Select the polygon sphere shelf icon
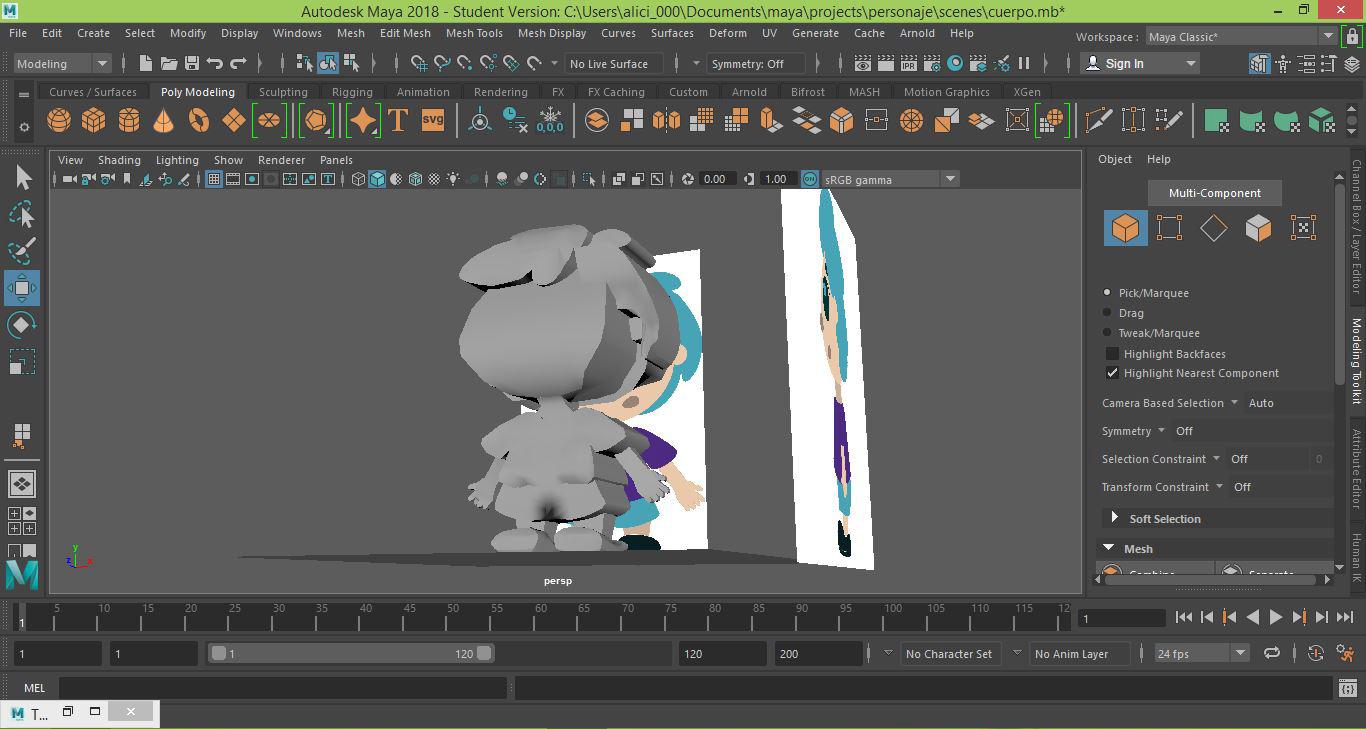1366x729 pixels. click(59, 121)
